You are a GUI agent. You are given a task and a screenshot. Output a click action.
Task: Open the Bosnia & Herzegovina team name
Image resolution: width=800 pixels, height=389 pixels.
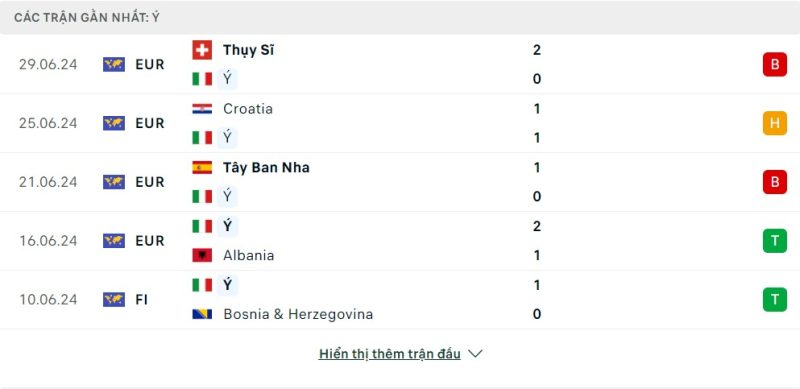pos(298,314)
